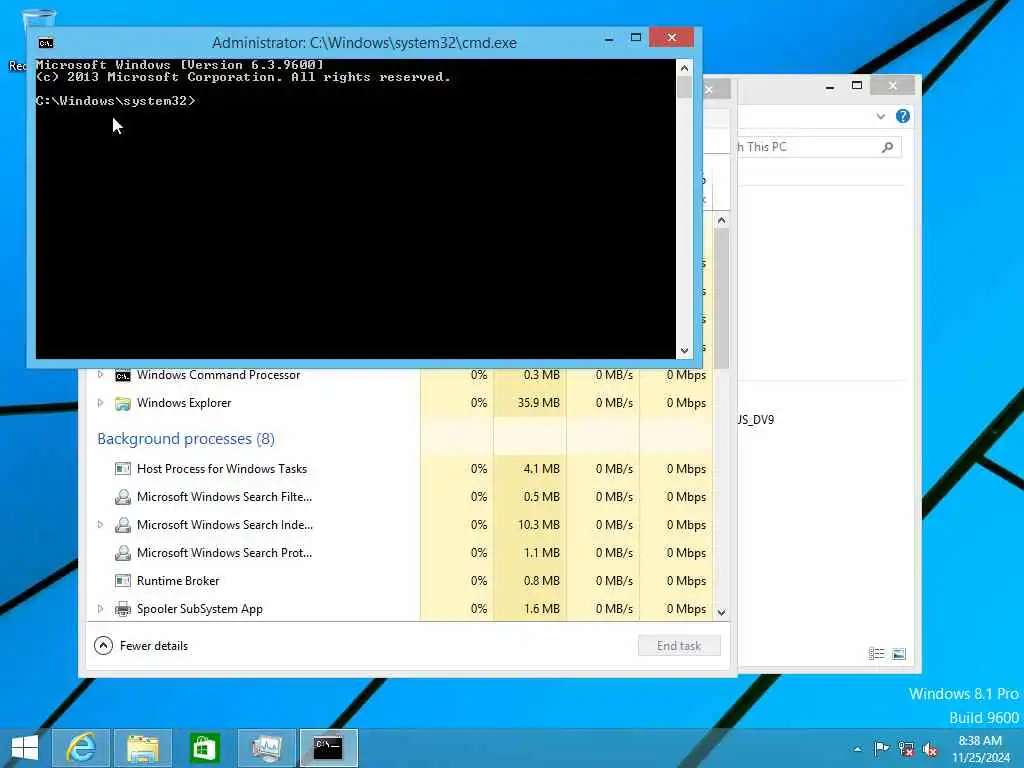Click the search magnifier in File Explorer
The image size is (1024, 768).
point(887,148)
